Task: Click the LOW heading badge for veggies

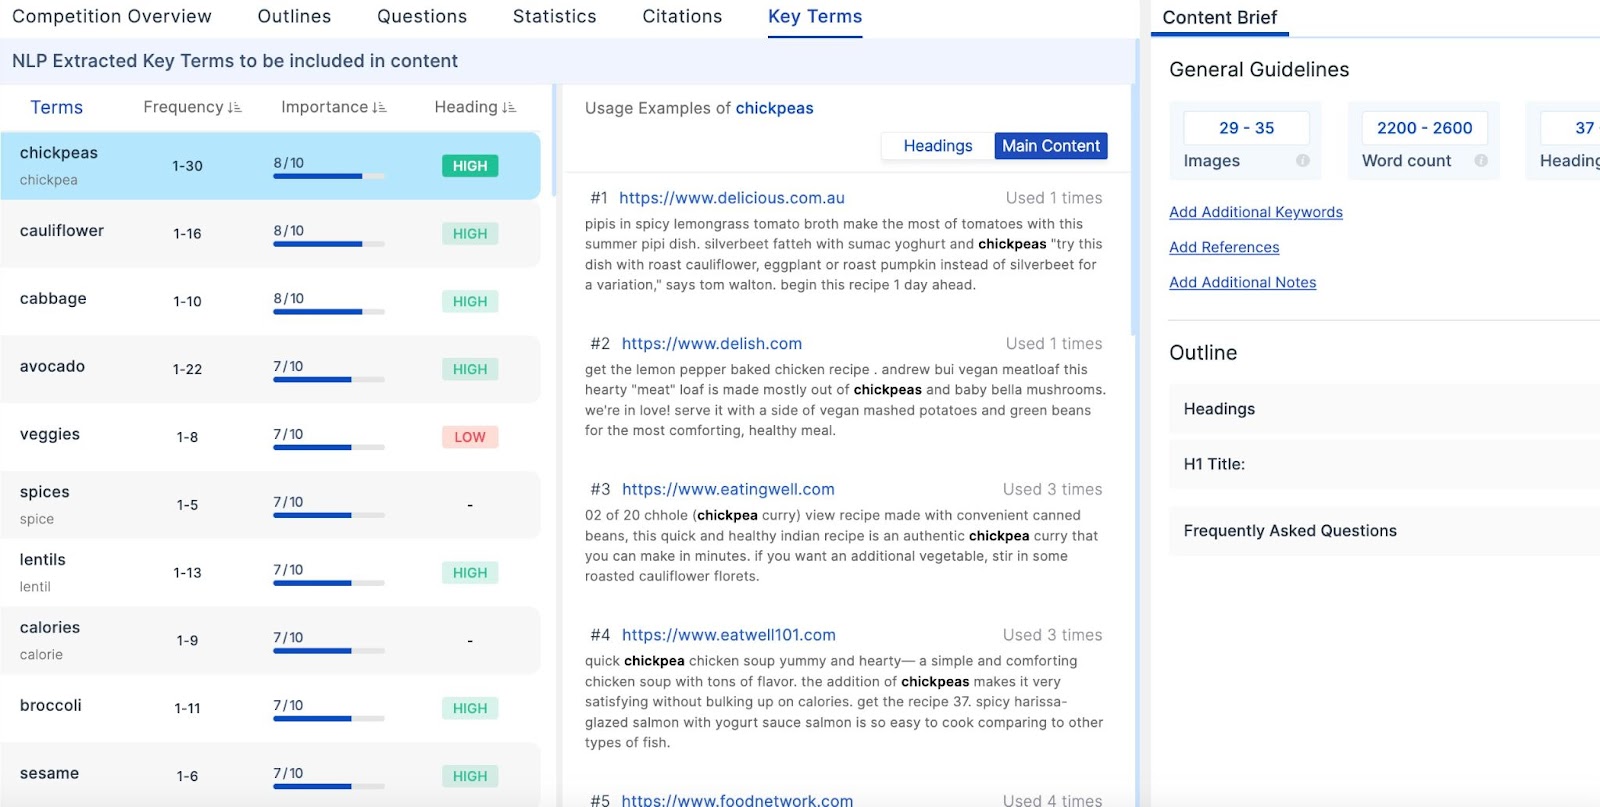Action: (469, 437)
